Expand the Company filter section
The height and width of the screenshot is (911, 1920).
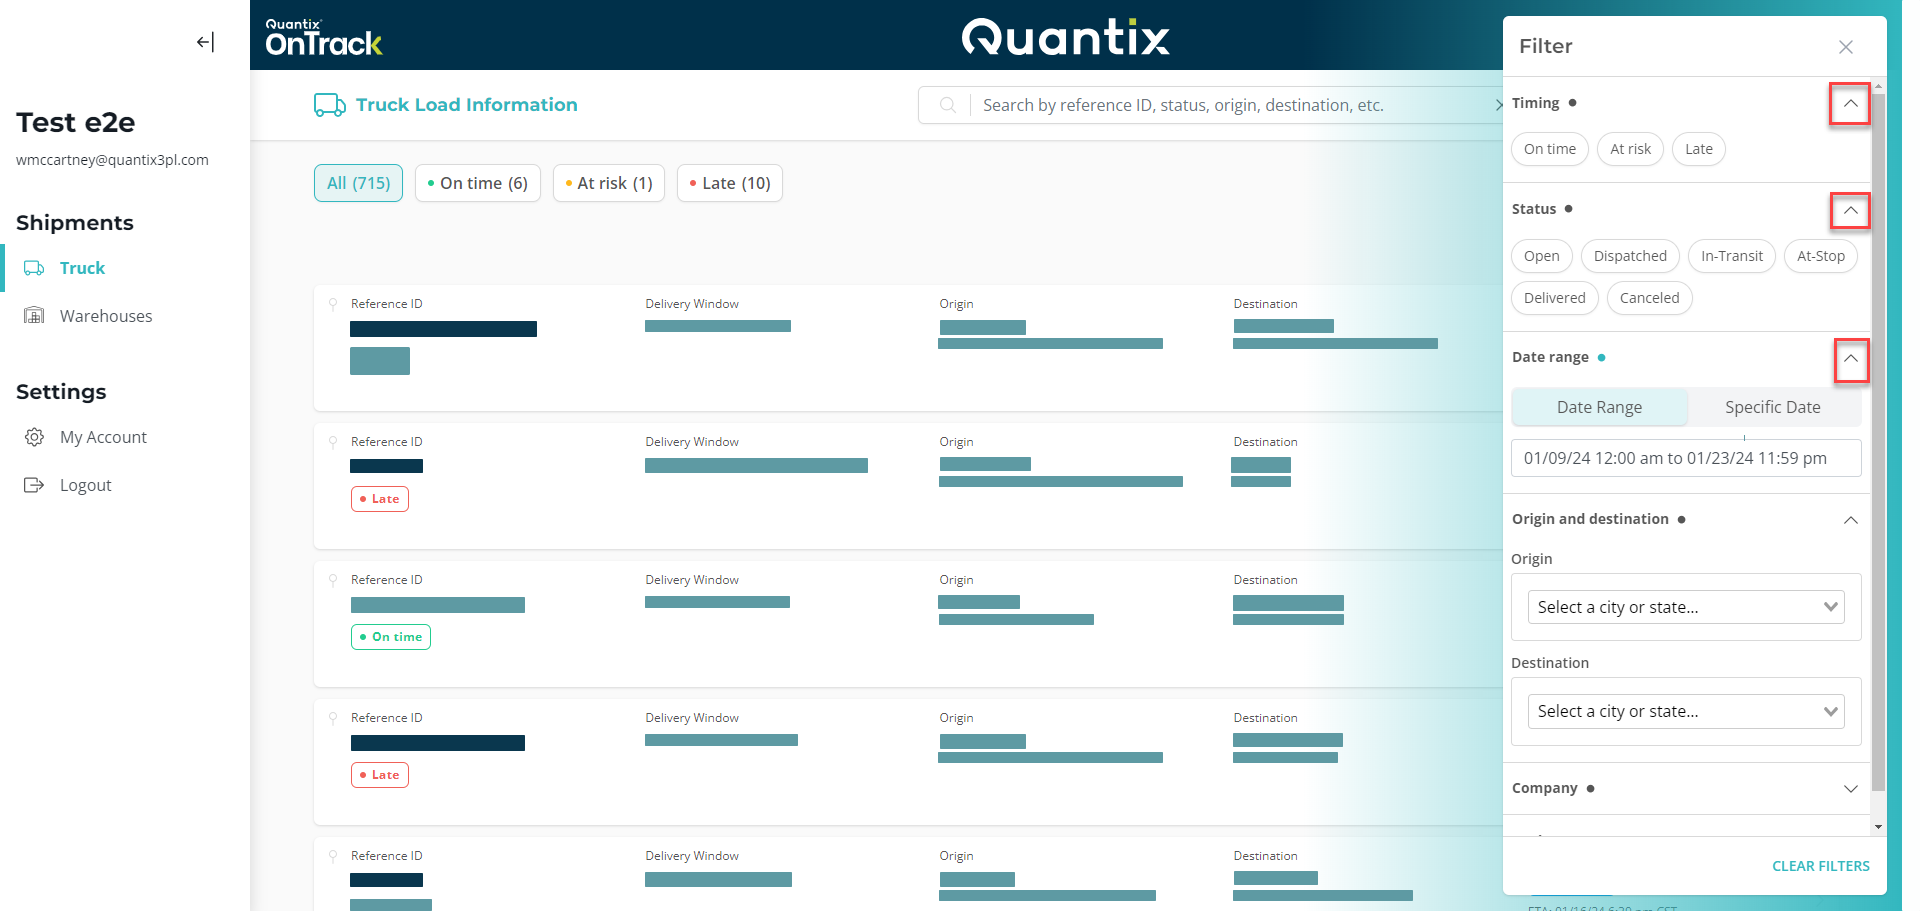pos(1850,788)
